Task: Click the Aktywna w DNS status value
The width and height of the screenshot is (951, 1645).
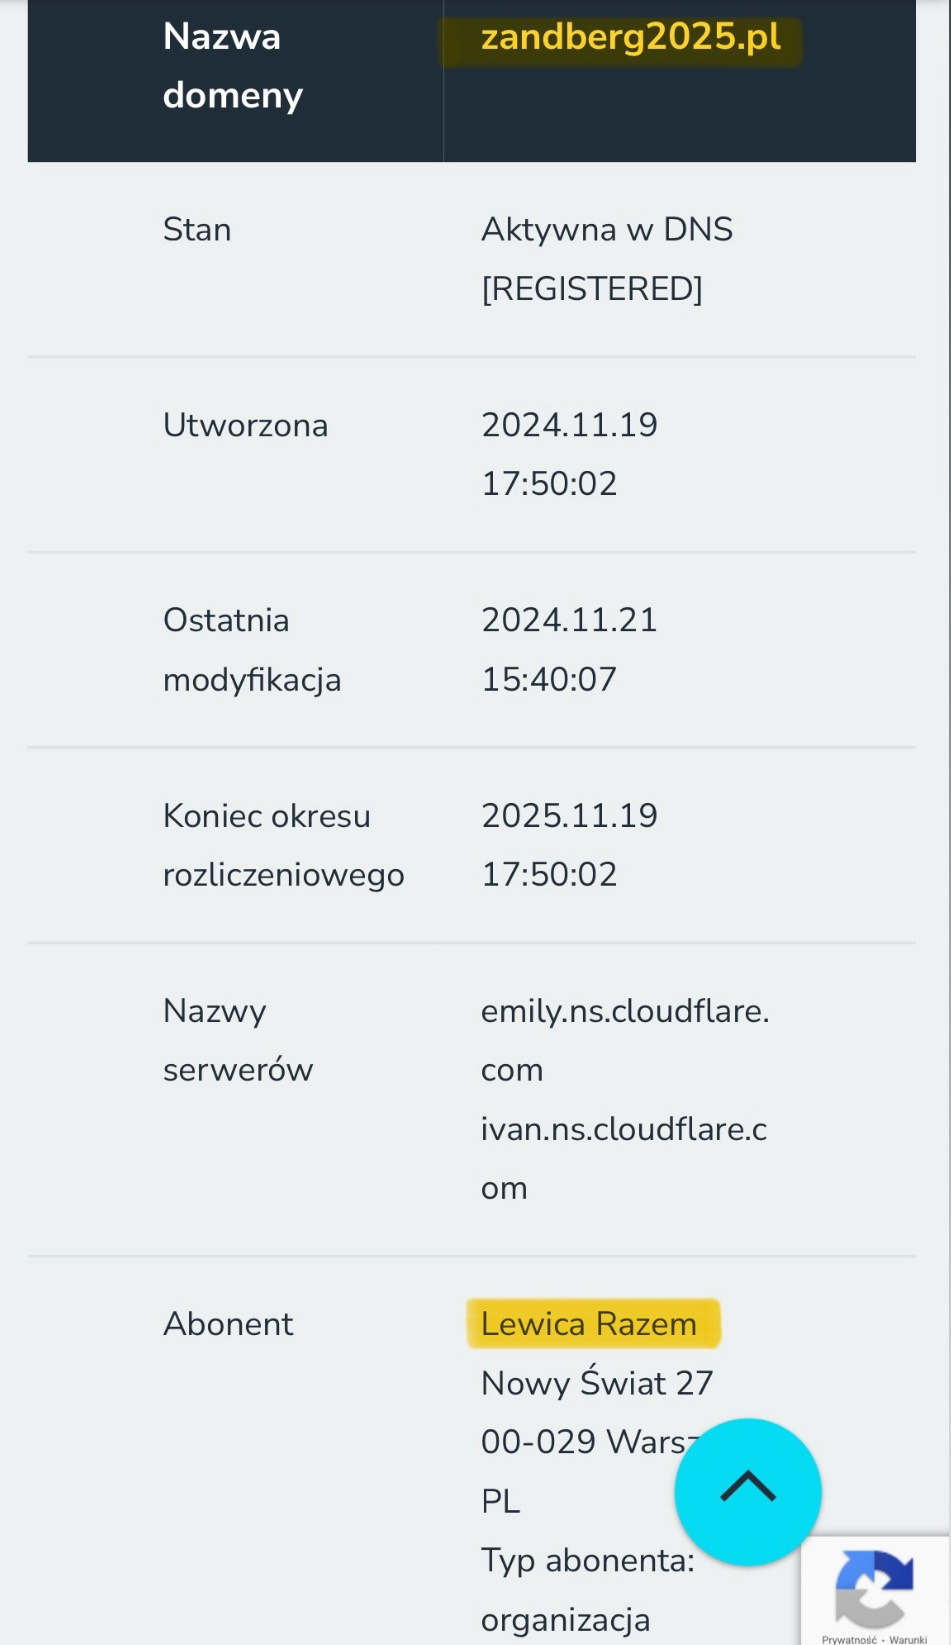Action: tap(607, 229)
